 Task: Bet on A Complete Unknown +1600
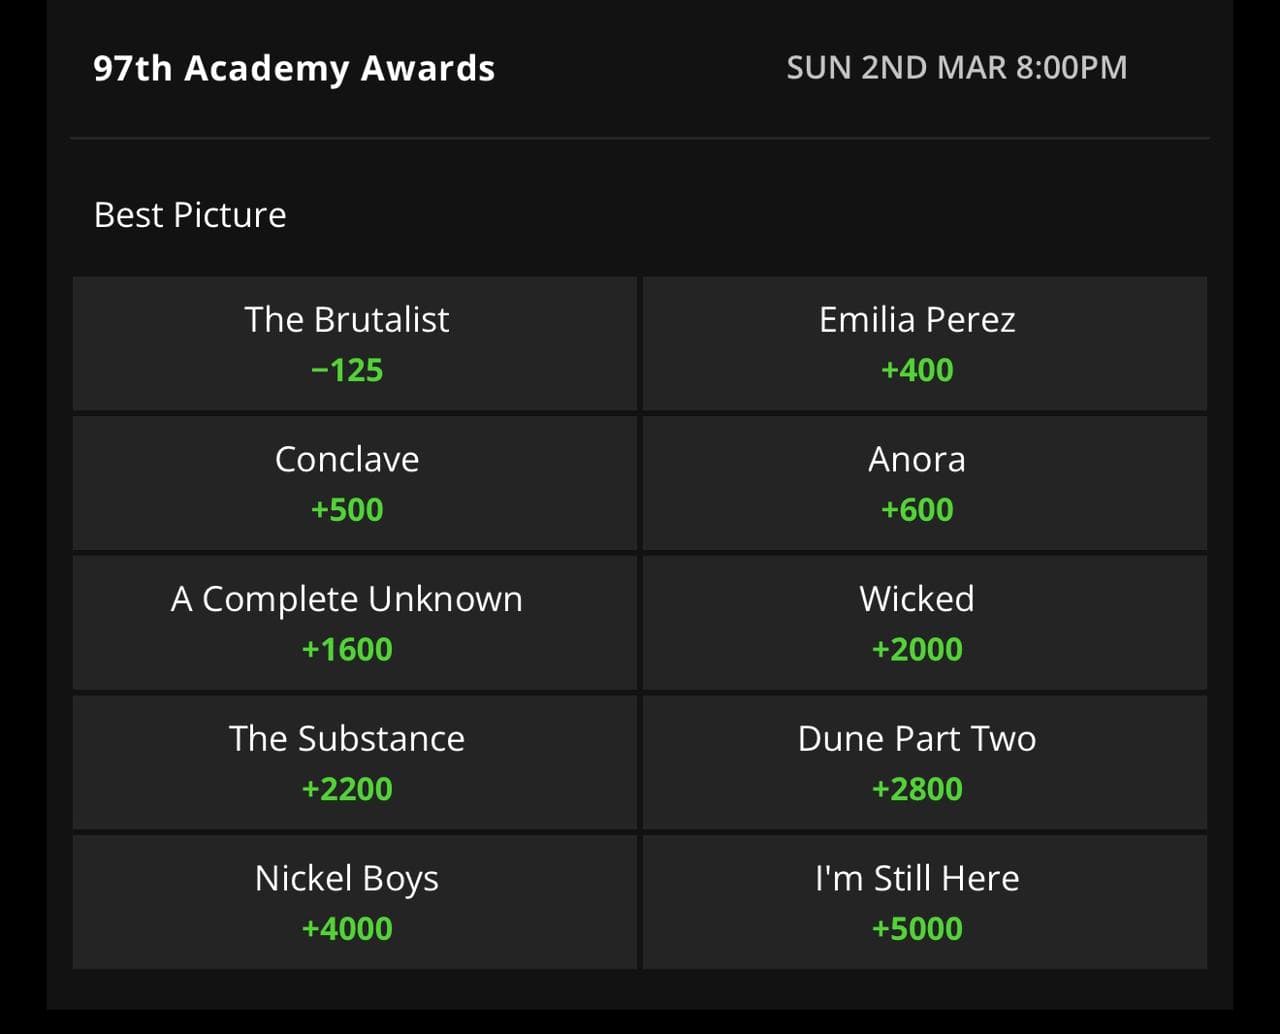coord(354,622)
